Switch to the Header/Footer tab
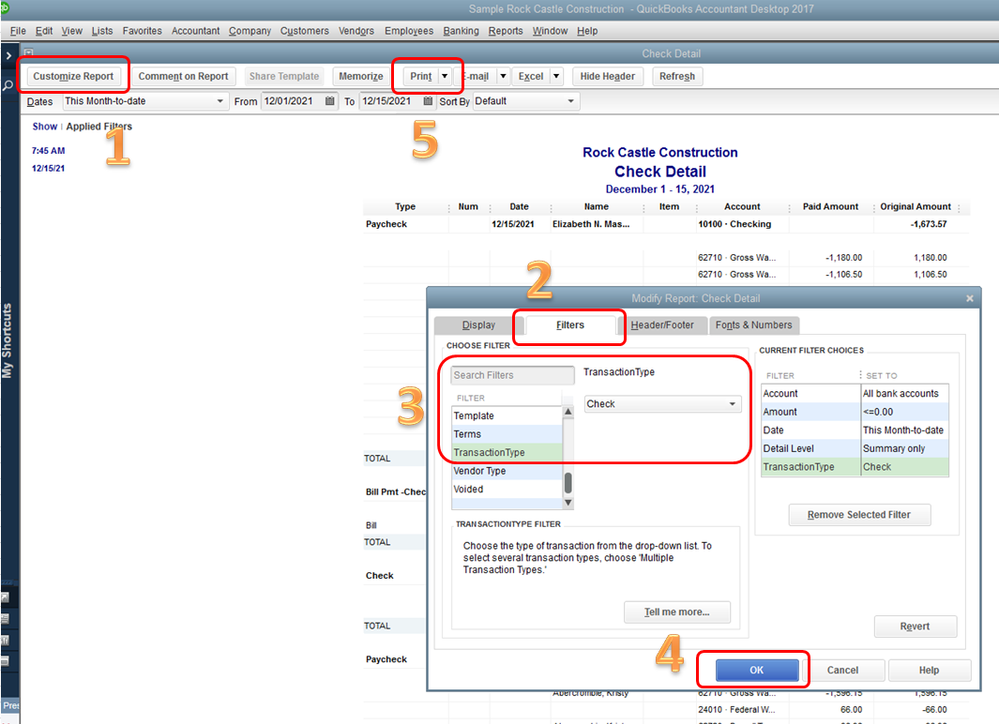This screenshot has height=724, width=999. coord(662,325)
